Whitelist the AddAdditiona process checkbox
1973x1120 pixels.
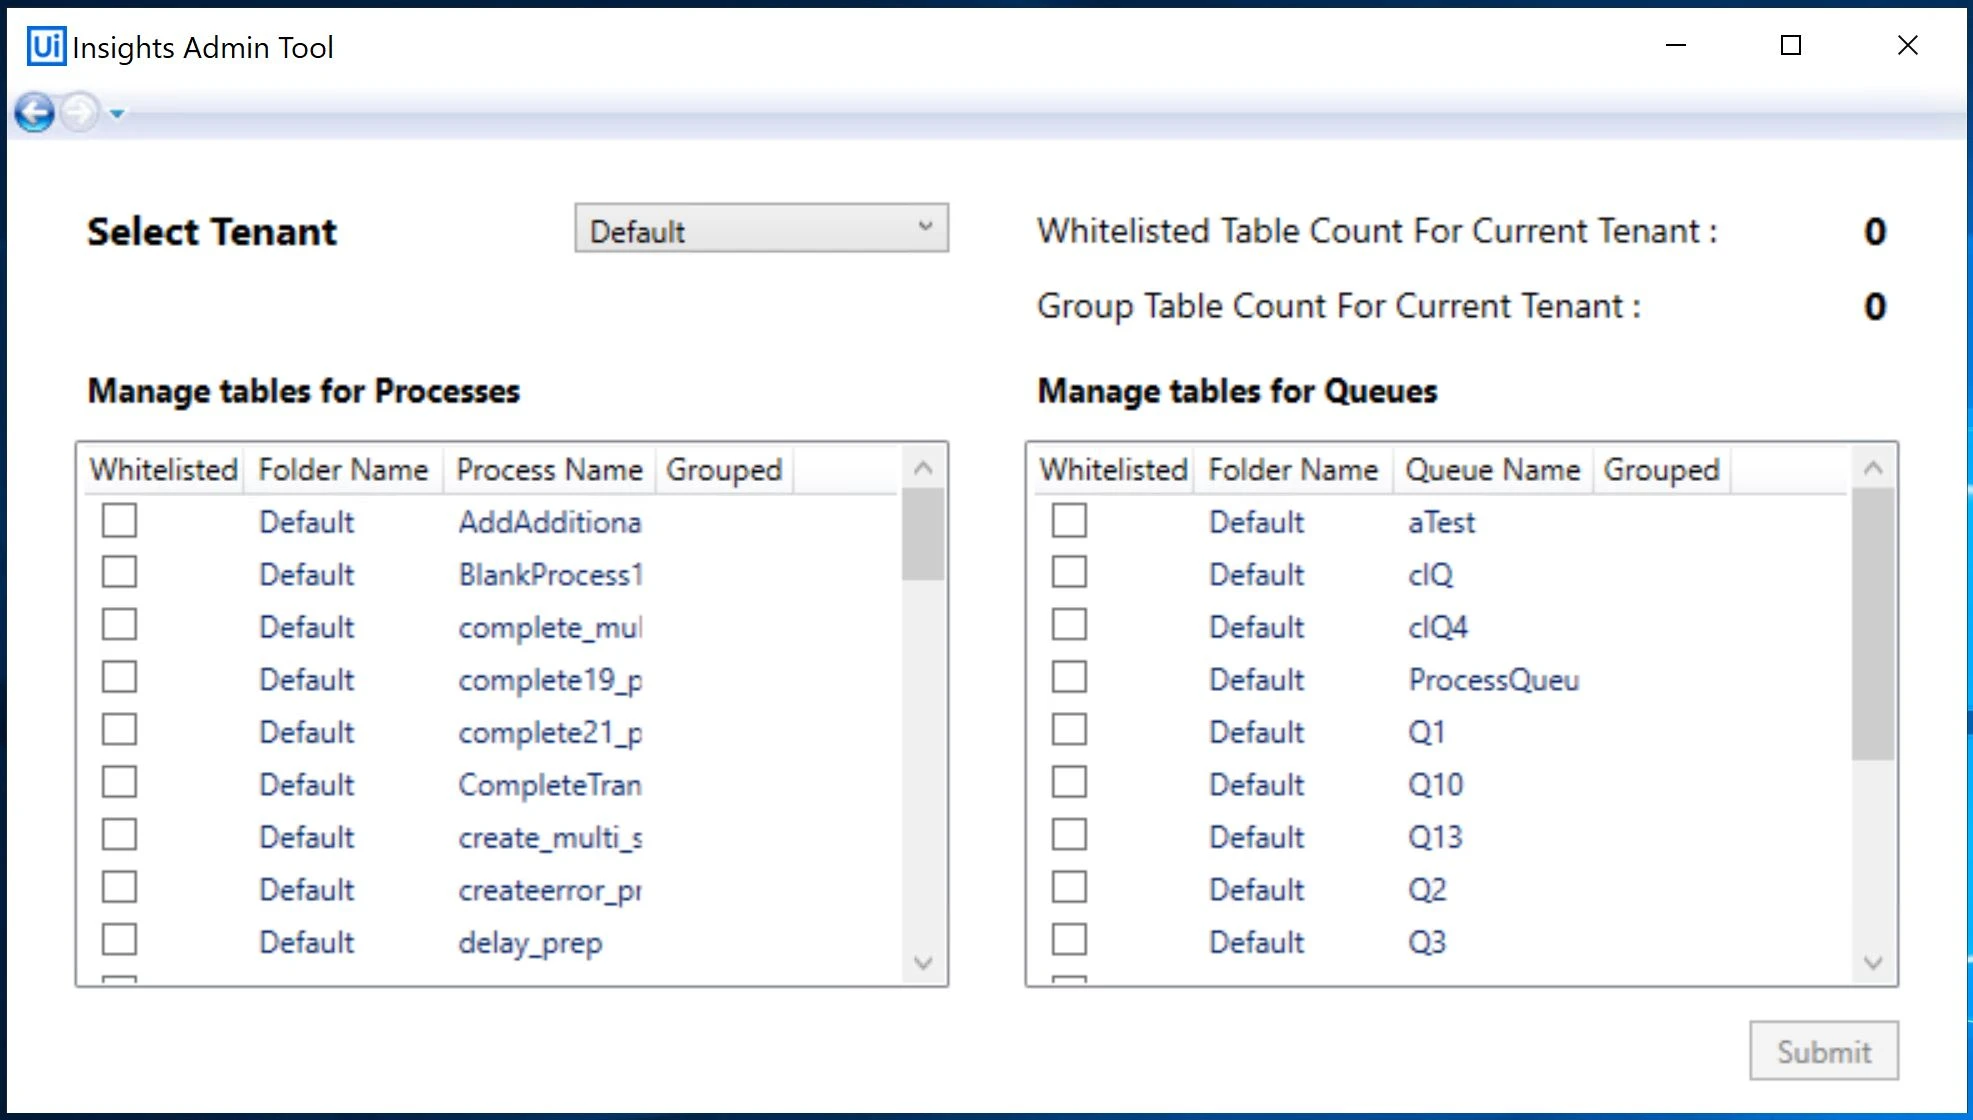click(x=119, y=521)
